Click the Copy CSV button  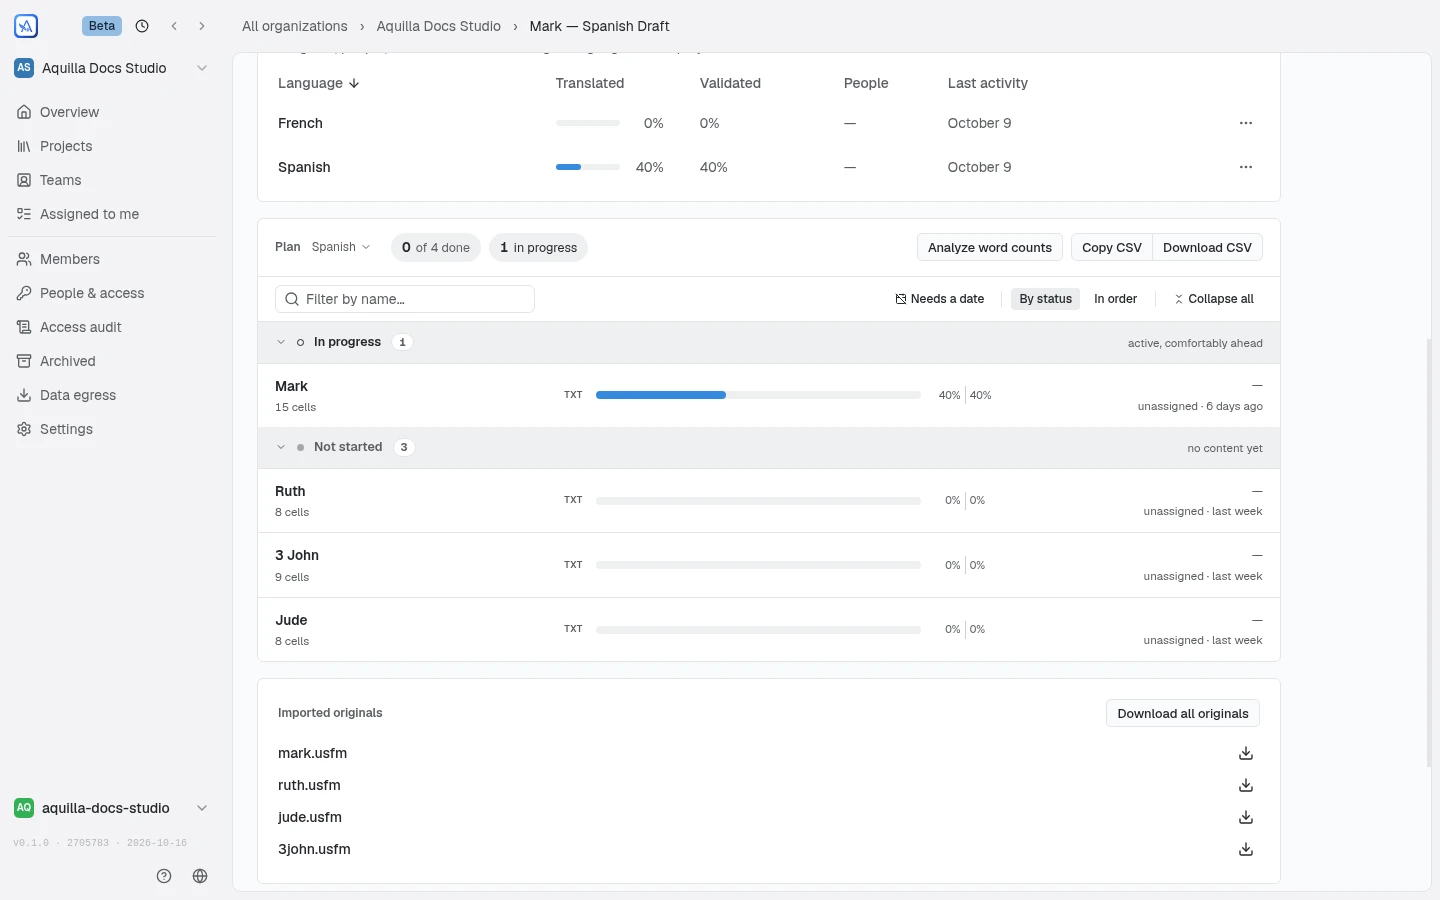tap(1112, 247)
